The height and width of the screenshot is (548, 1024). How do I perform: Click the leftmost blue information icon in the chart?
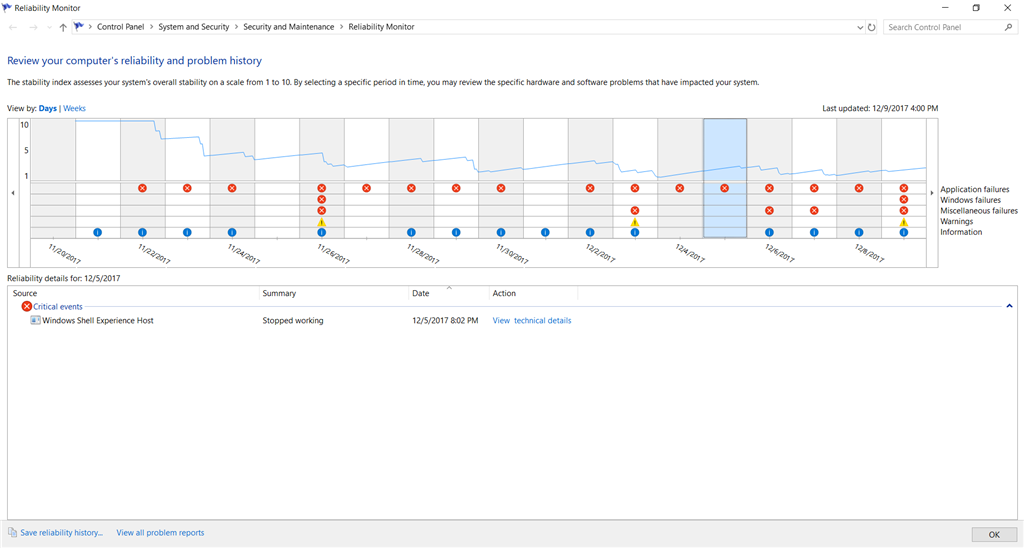tap(98, 232)
